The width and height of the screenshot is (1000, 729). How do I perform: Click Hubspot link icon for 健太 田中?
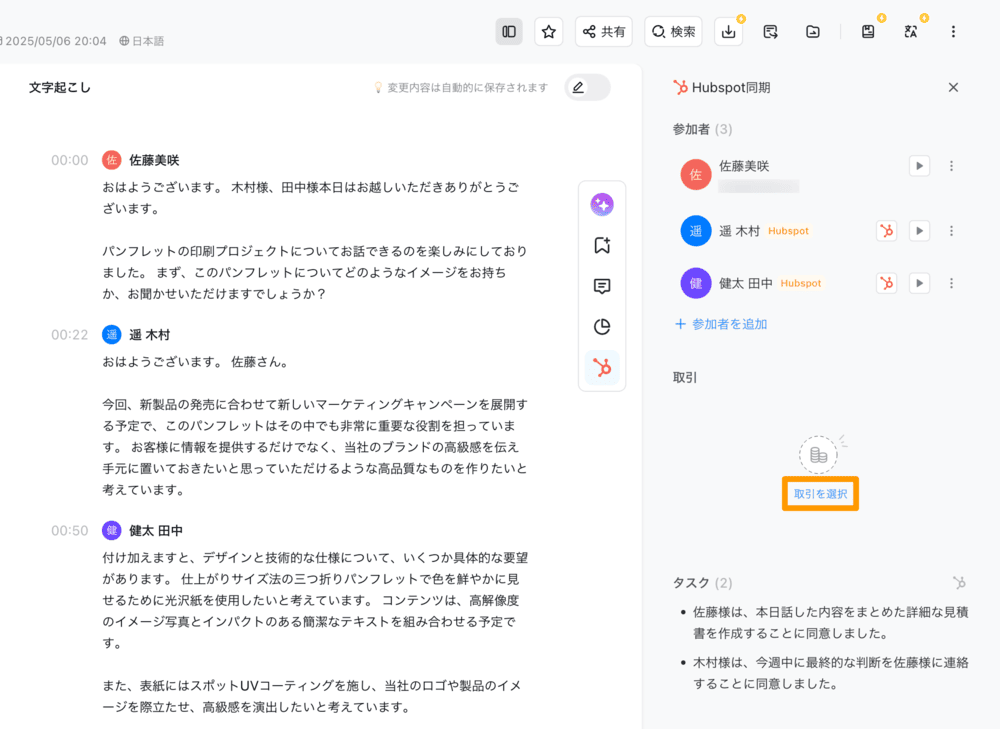tap(886, 283)
